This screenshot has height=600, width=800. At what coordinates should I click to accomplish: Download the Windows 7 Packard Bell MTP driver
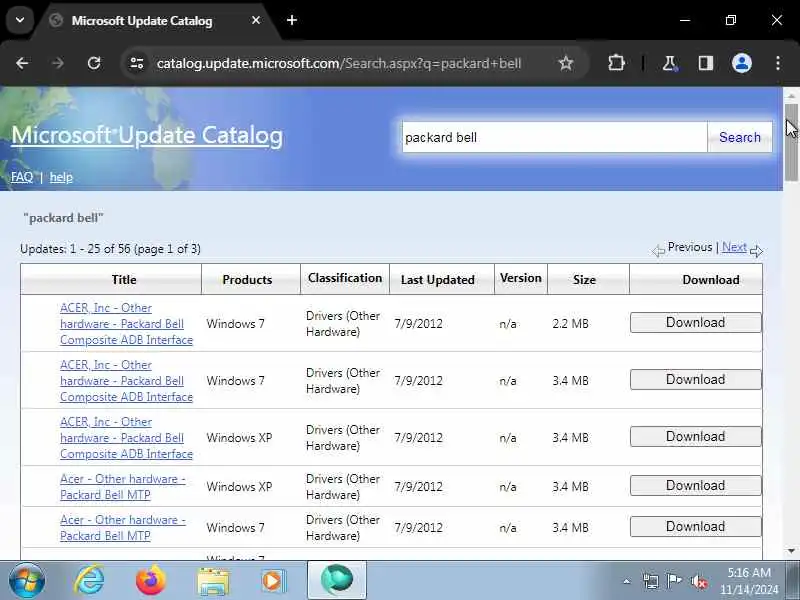click(695, 527)
